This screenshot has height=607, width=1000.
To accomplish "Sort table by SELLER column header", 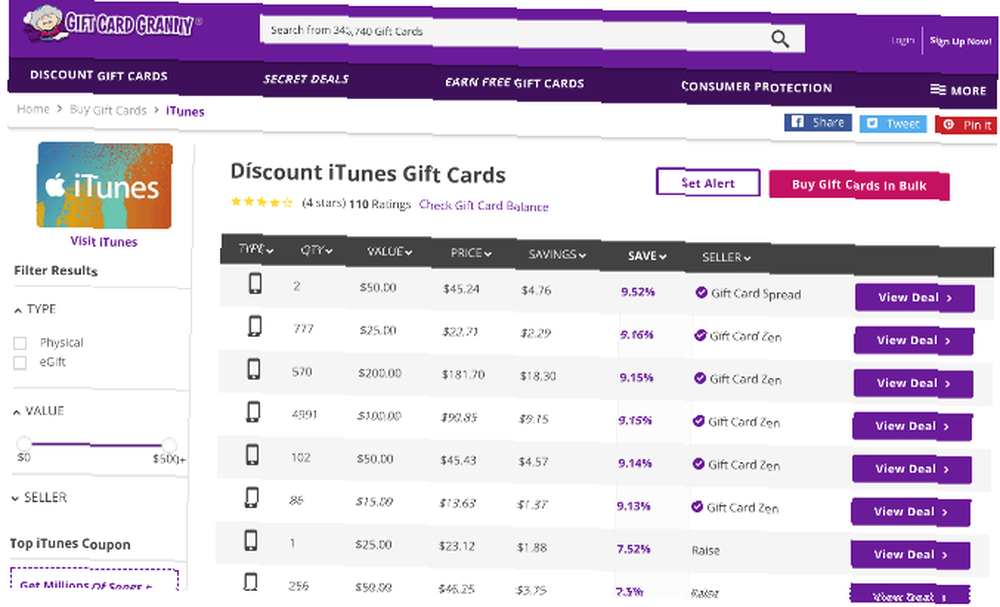I will click(x=726, y=257).
